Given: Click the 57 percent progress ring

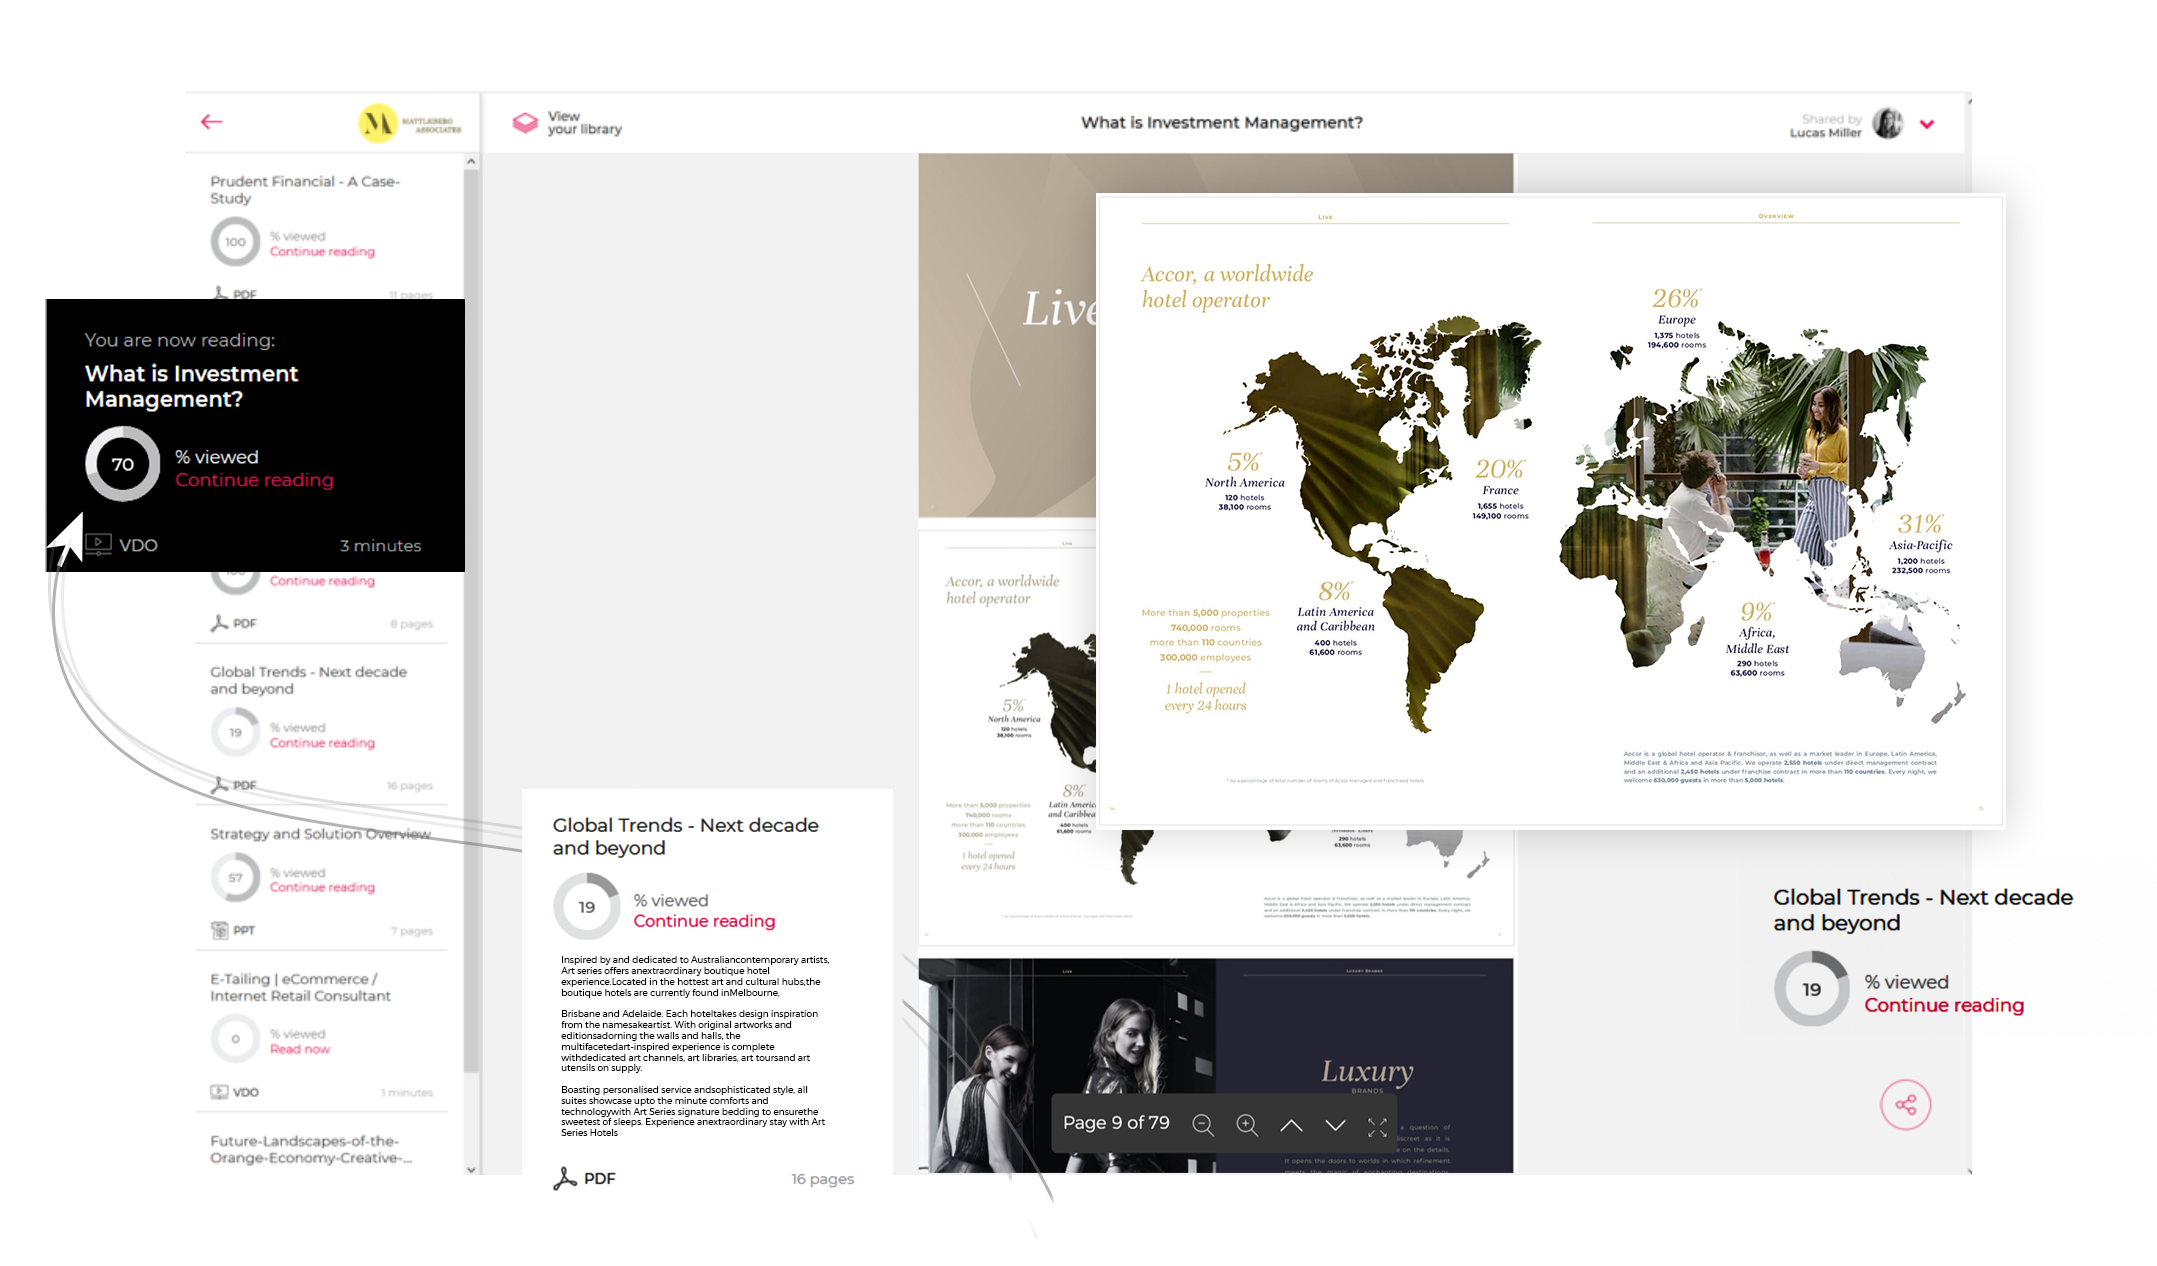Looking at the screenshot, I should pos(235,877).
